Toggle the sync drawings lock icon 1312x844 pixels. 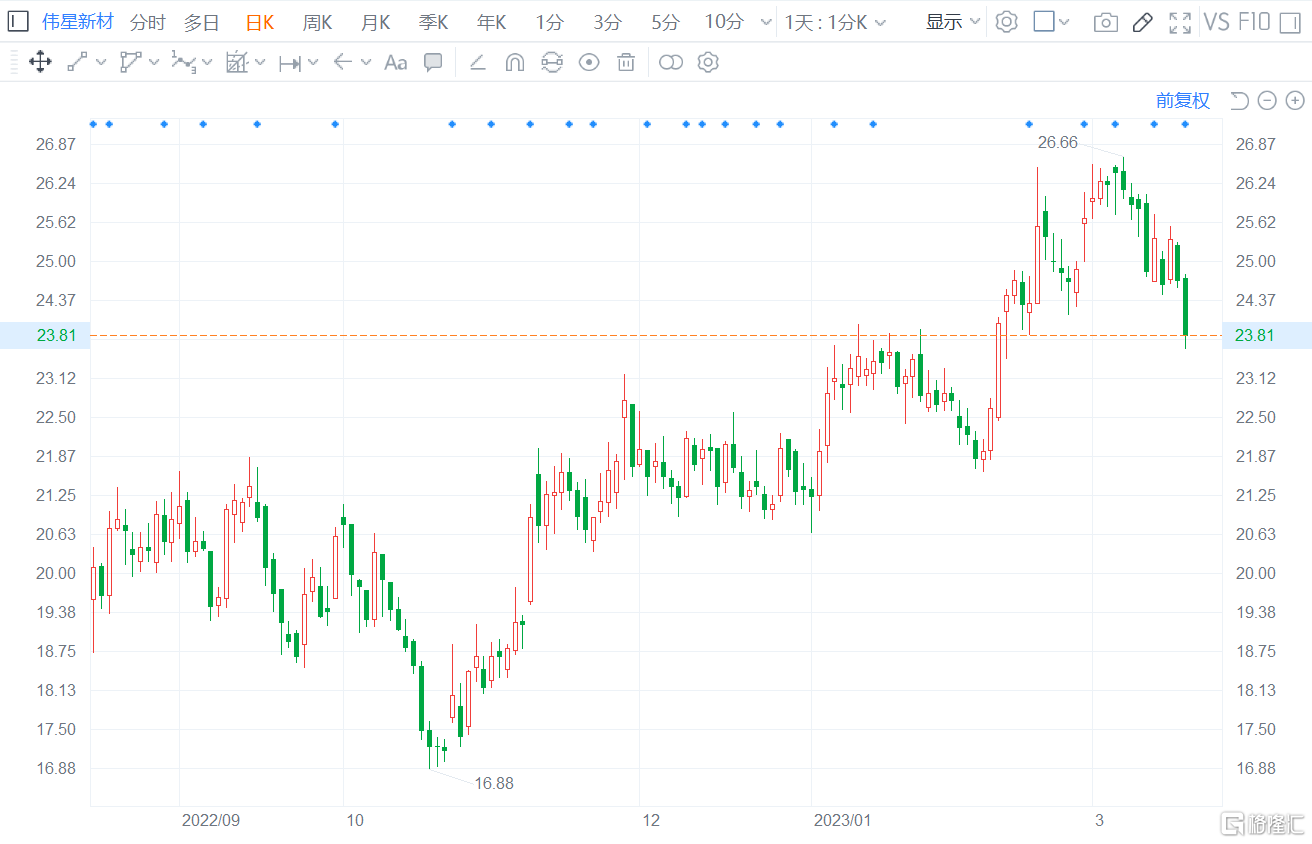click(552, 62)
